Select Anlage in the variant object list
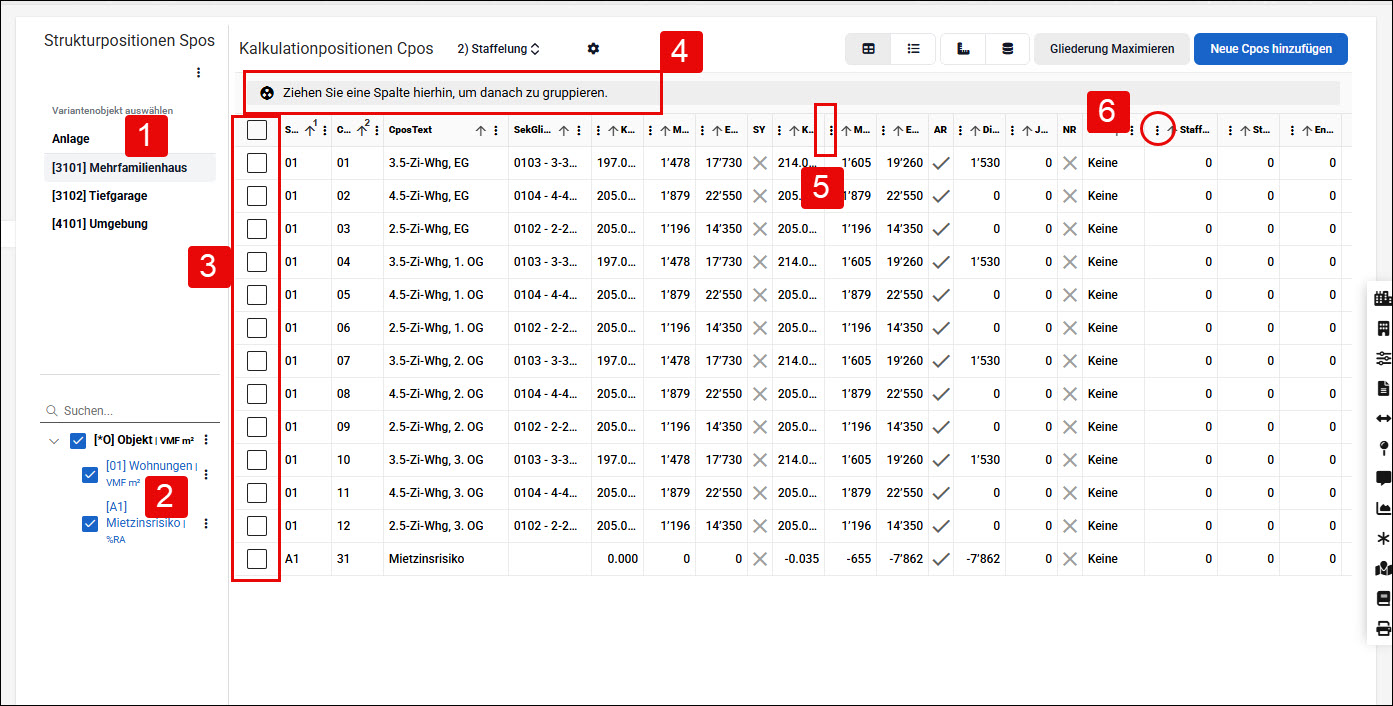Image resolution: width=1393 pixels, height=706 pixels. [71, 139]
